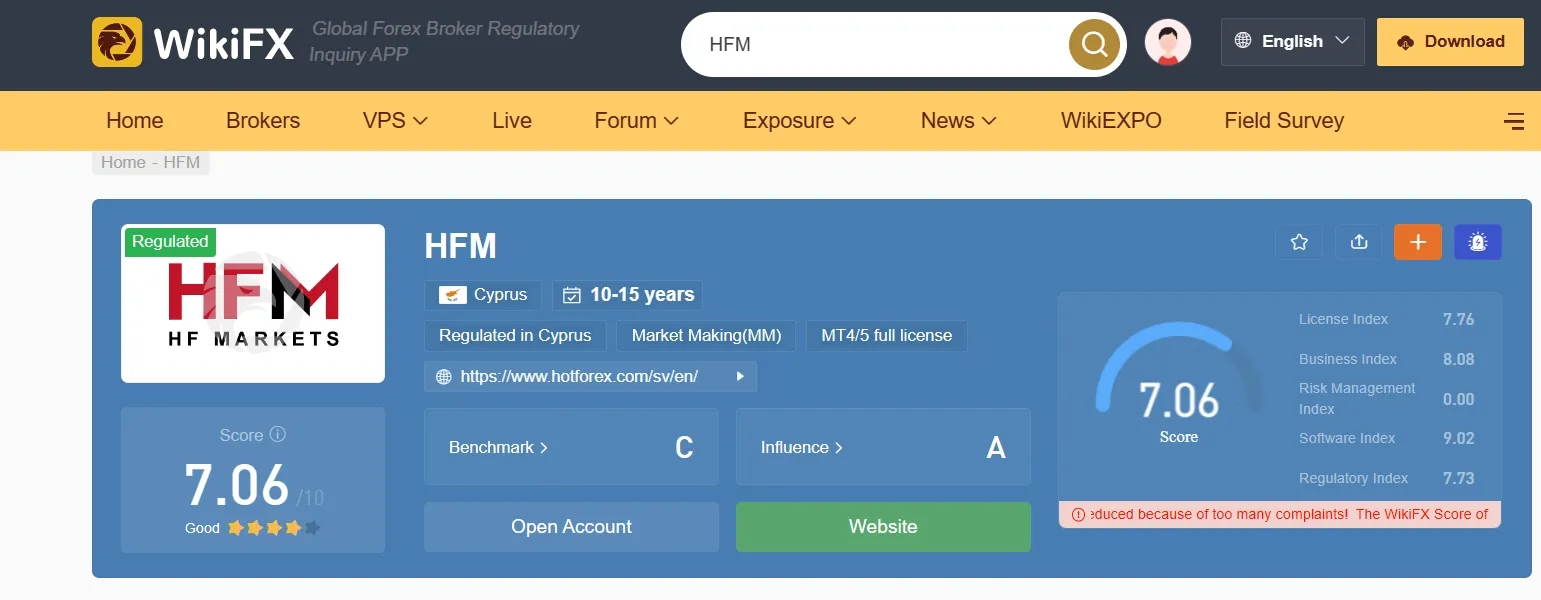The height and width of the screenshot is (600, 1541).
Task: Open the WikiEXPO page
Action: point(1111,121)
